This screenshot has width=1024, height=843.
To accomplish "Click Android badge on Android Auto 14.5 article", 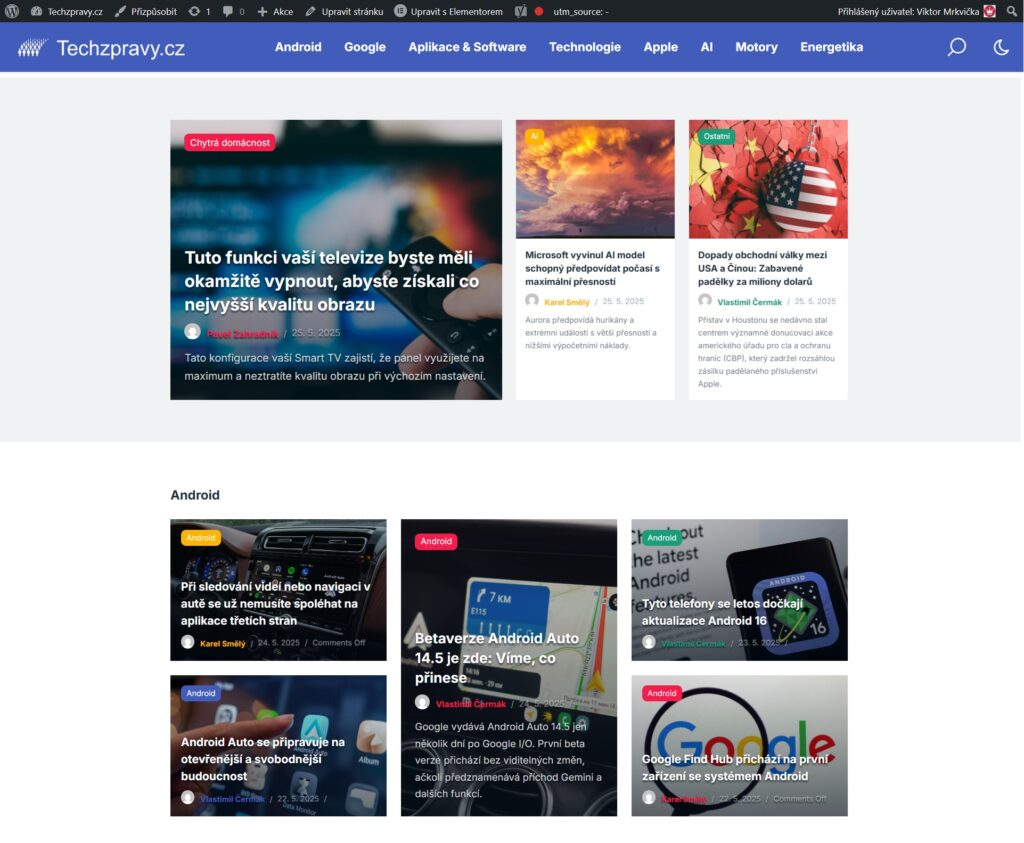I will coord(436,541).
